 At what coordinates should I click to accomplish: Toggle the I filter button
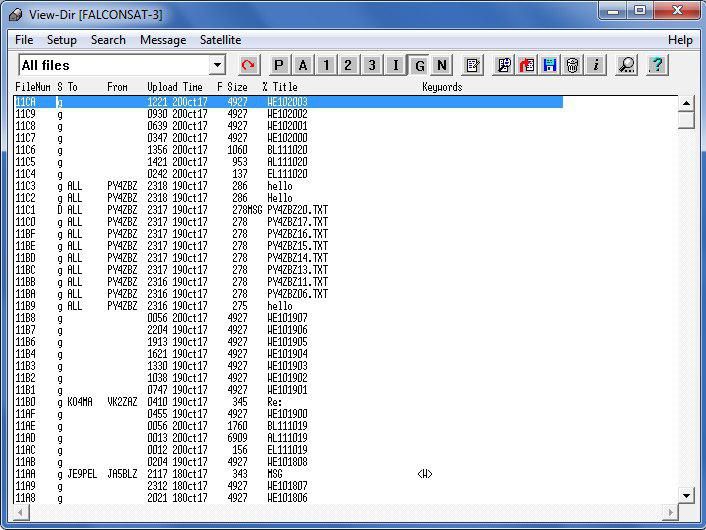[x=395, y=65]
